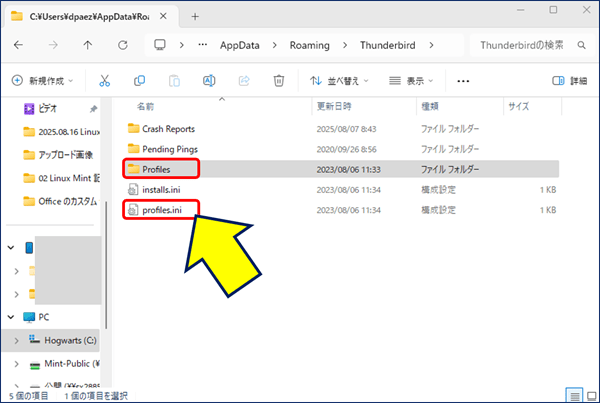Open Office のカスタム folder in sidebar

coord(60,201)
